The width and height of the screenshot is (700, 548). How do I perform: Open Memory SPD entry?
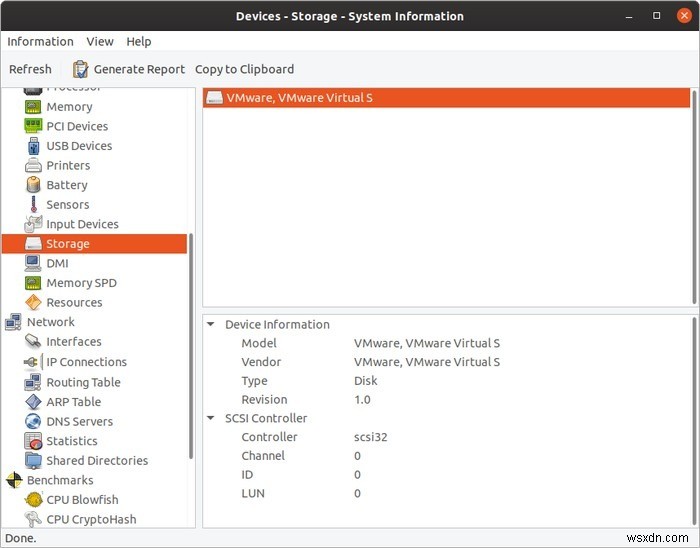(x=82, y=283)
